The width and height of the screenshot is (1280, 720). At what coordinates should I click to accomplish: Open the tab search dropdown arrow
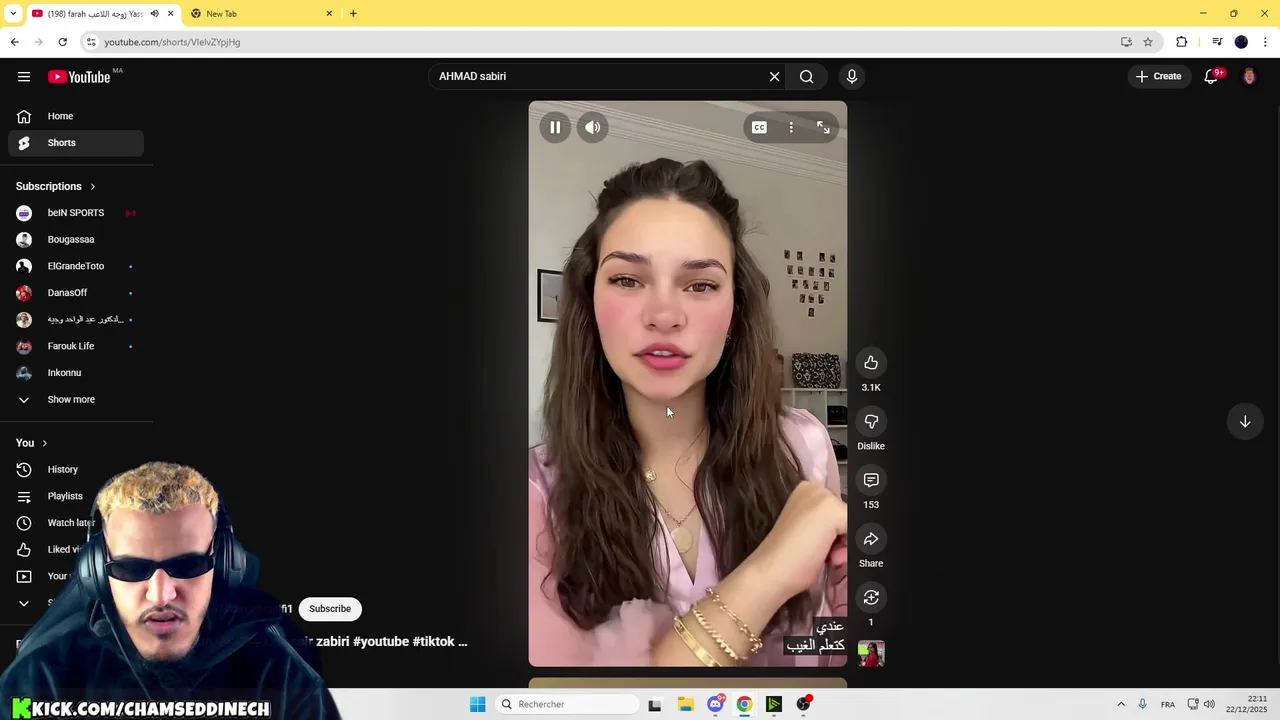click(12, 14)
